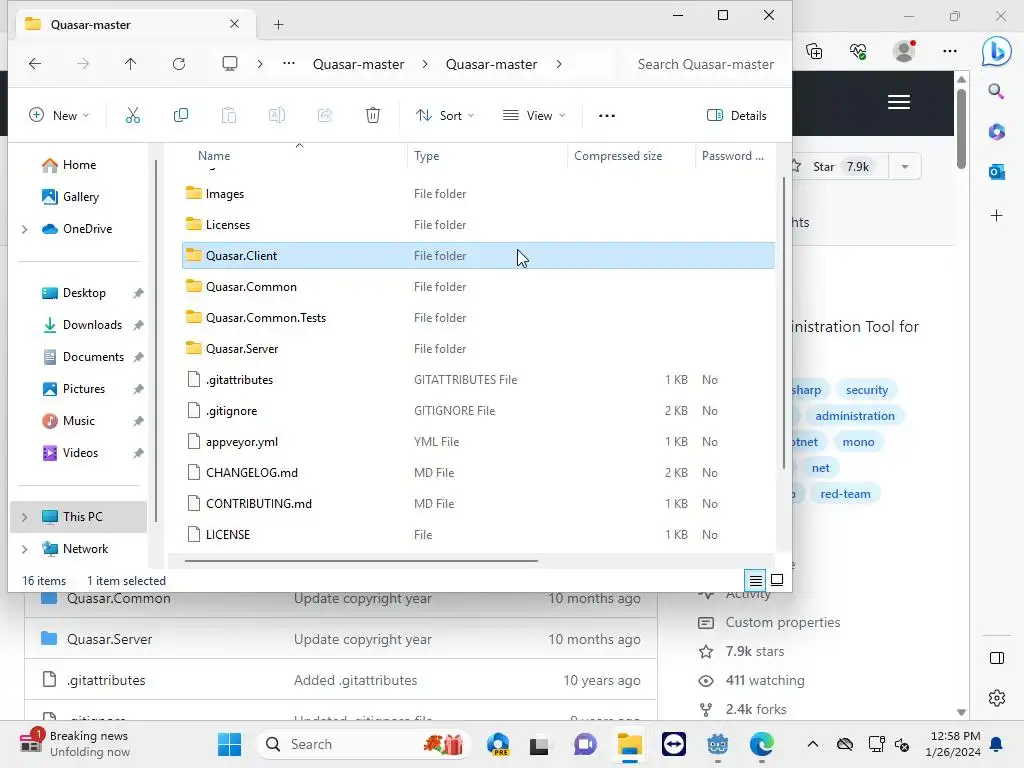This screenshot has height=768, width=1024.
Task: Click the Delete trash can icon
Action: click(x=372, y=116)
